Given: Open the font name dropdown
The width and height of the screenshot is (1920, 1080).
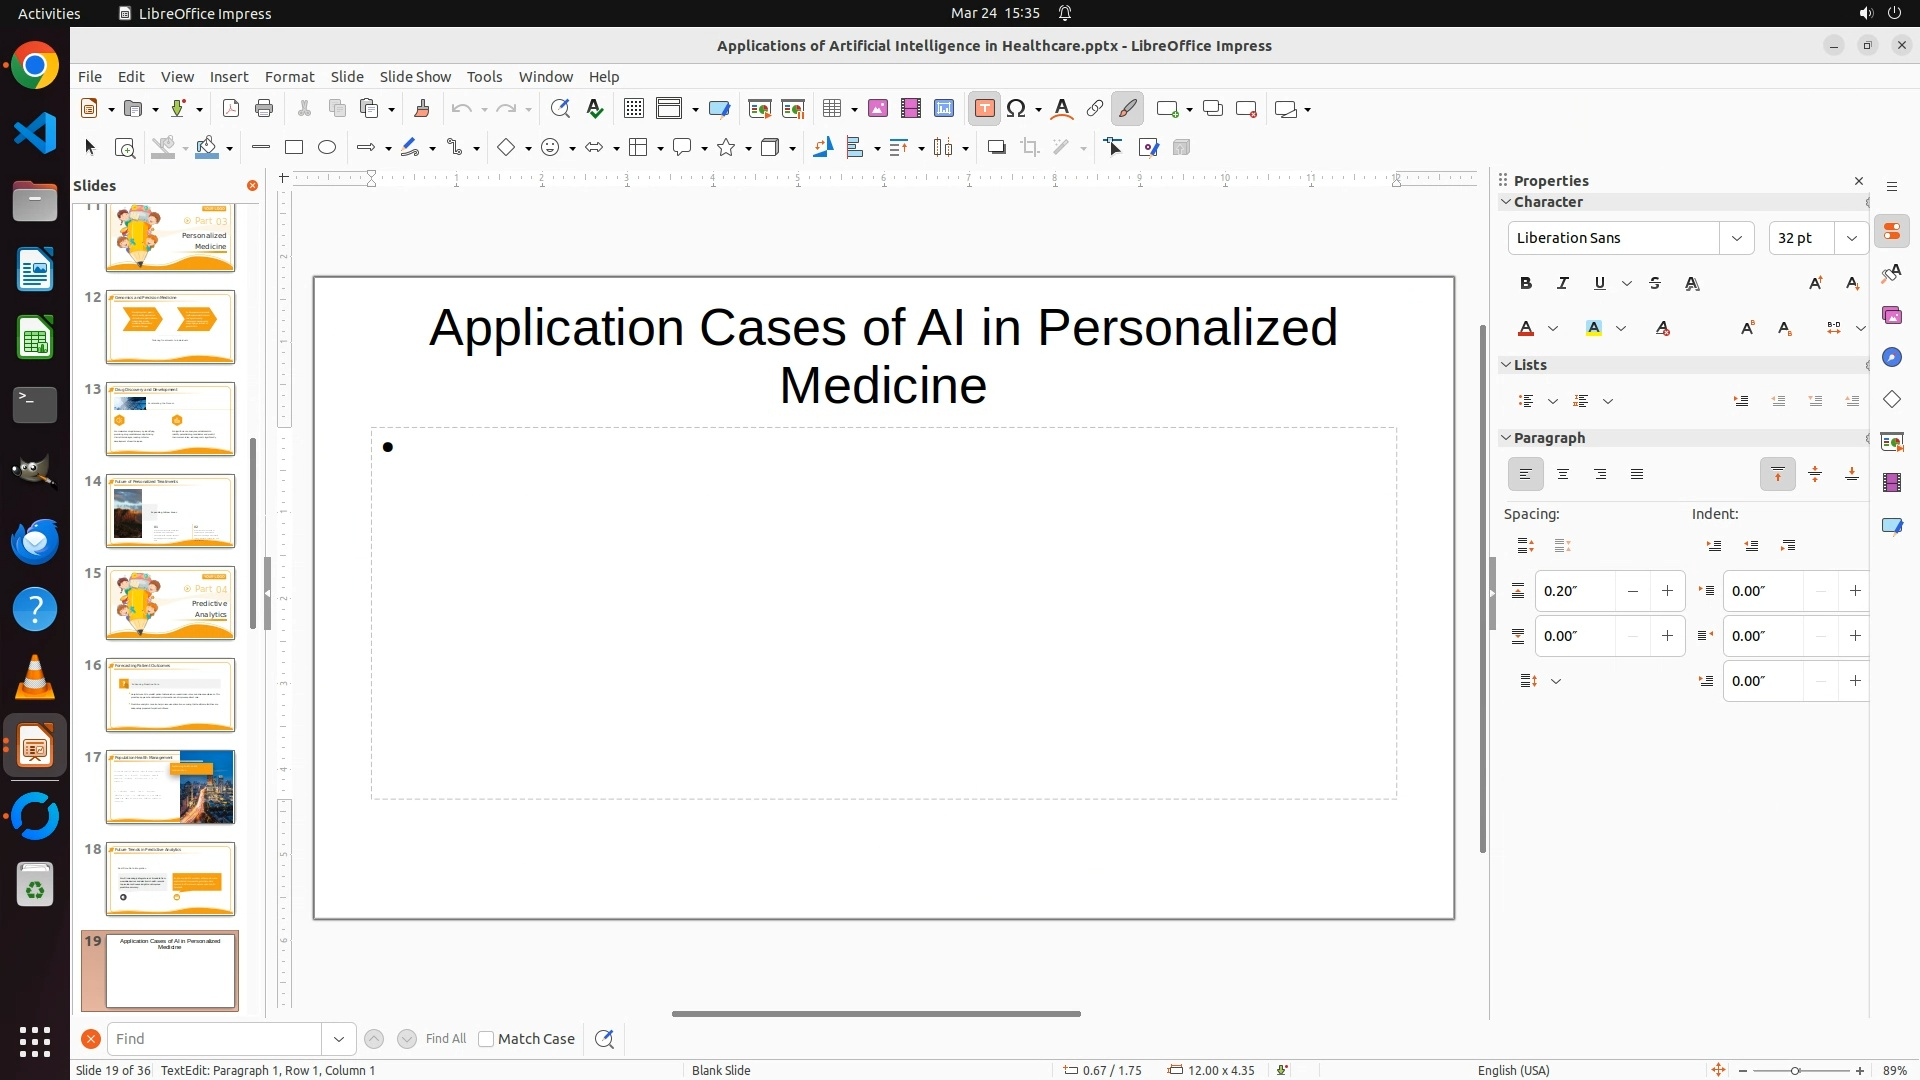Looking at the screenshot, I should pyautogui.click(x=1737, y=238).
